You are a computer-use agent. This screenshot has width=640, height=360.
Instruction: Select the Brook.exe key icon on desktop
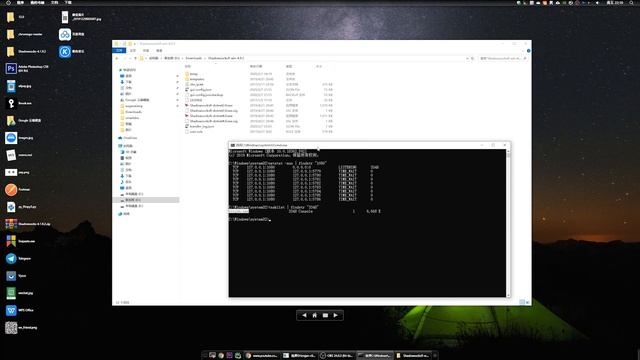pyautogui.click(x=11, y=103)
